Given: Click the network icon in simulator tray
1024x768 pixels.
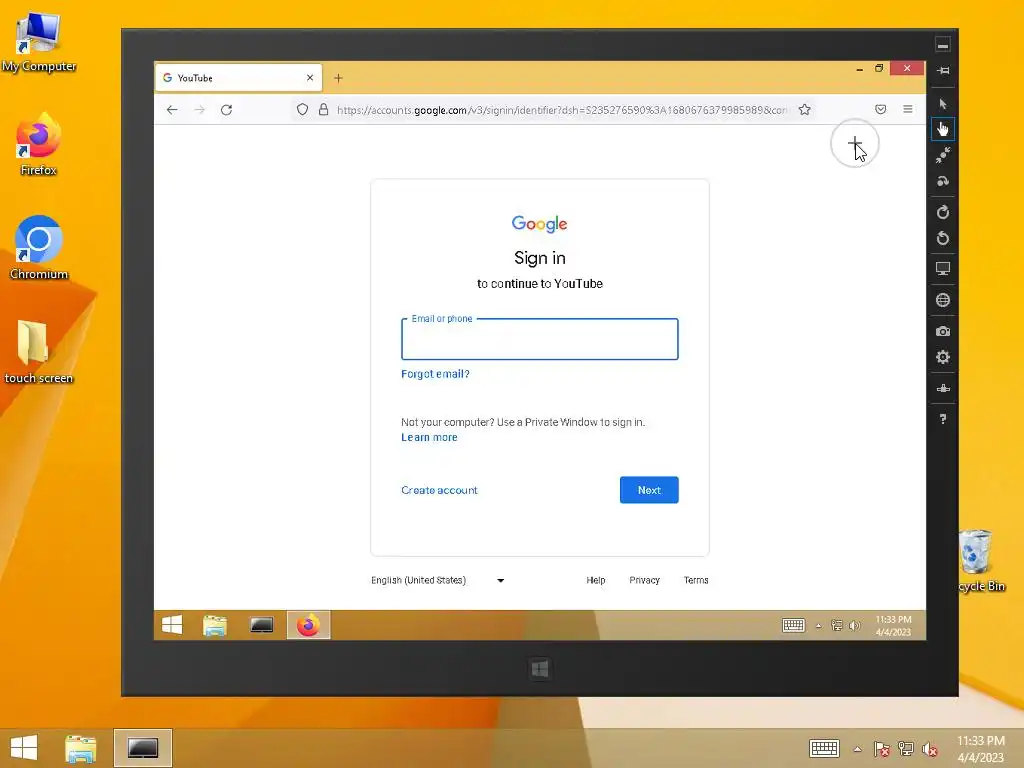Looking at the screenshot, I should [x=837, y=626].
